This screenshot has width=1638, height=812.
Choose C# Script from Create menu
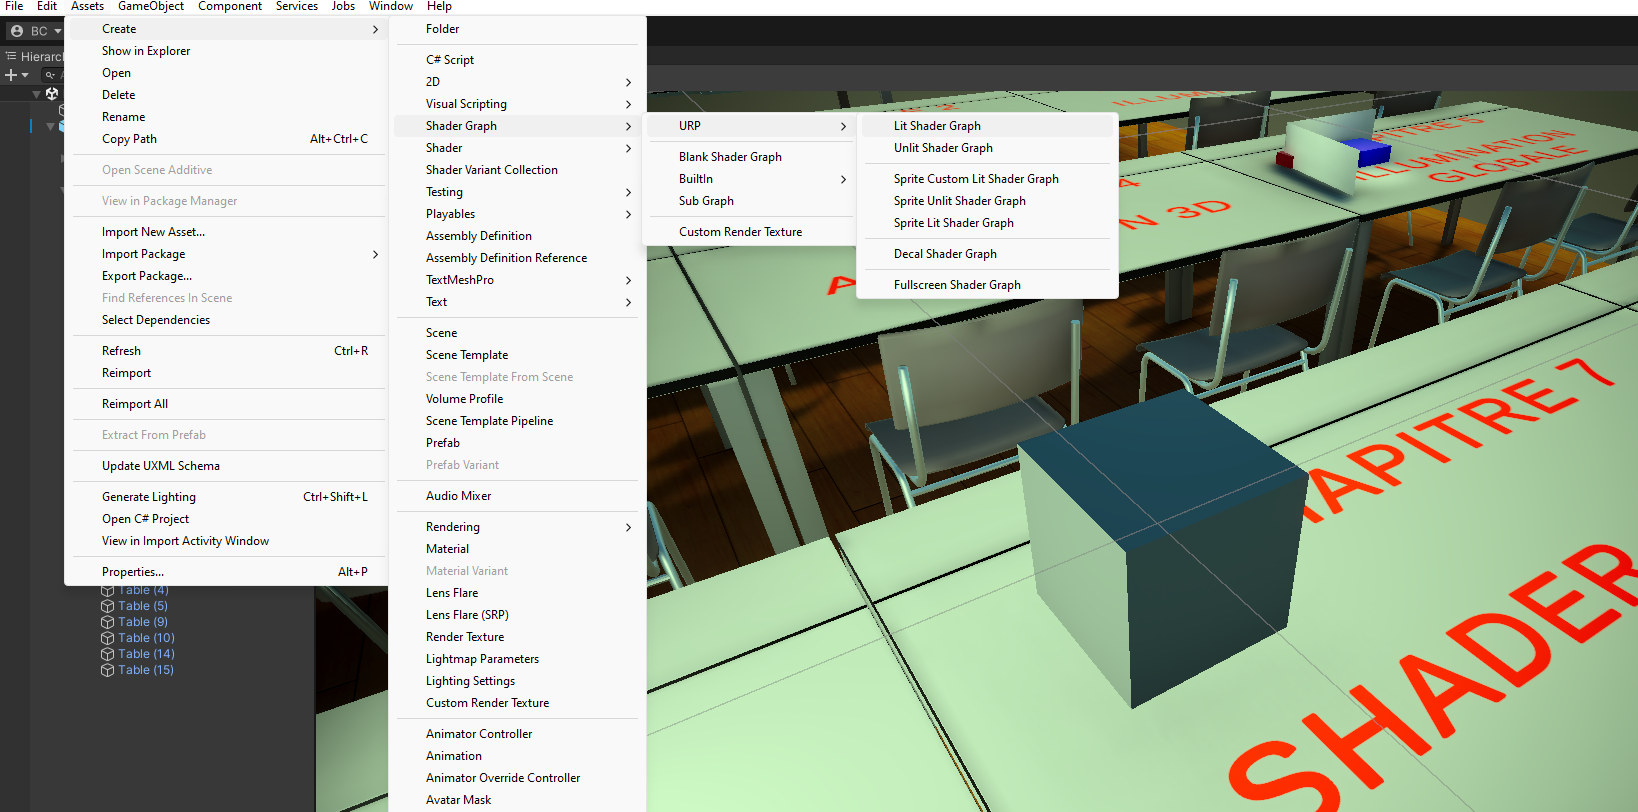450,60
